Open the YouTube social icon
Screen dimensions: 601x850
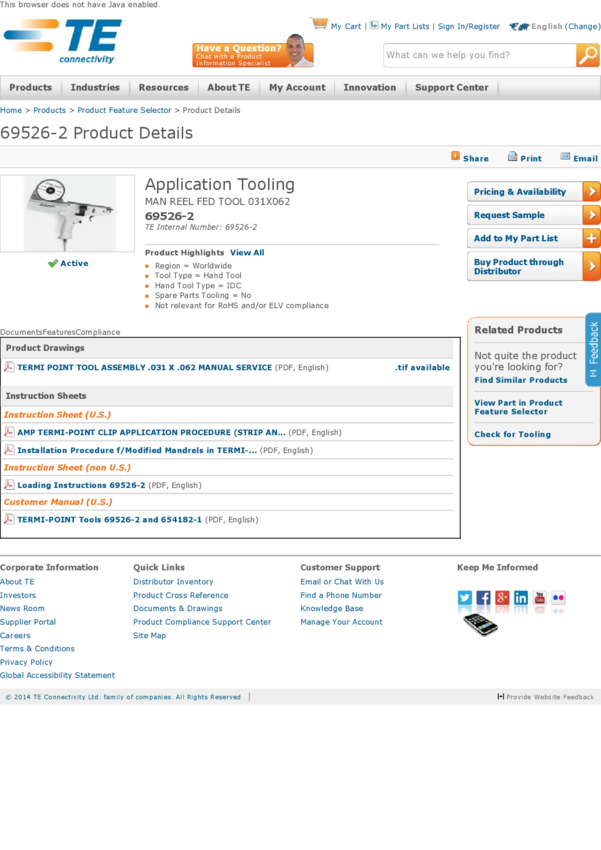coord(540,598)
